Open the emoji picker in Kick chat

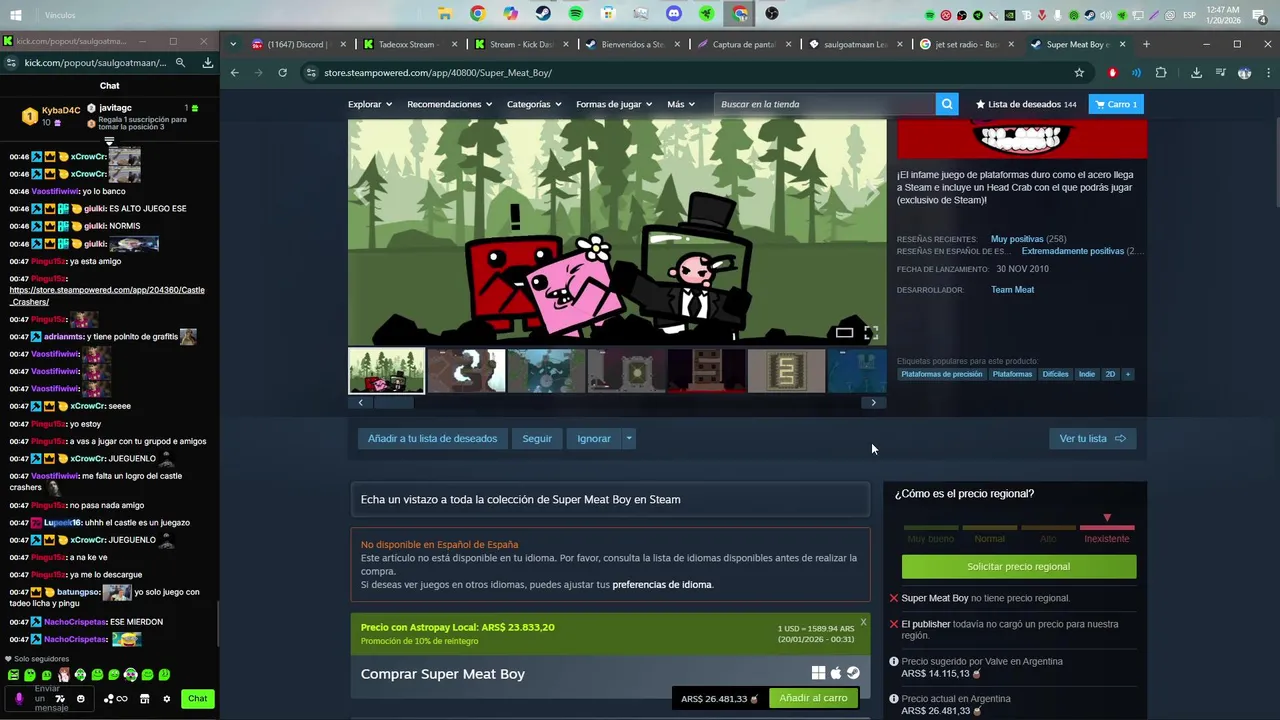[81, 699]
